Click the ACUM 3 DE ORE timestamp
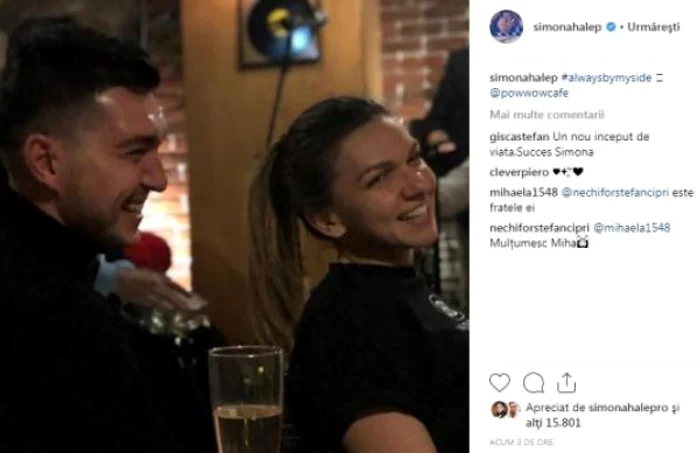The width and height of the screenshot is (700, 453). pos(521,442)
